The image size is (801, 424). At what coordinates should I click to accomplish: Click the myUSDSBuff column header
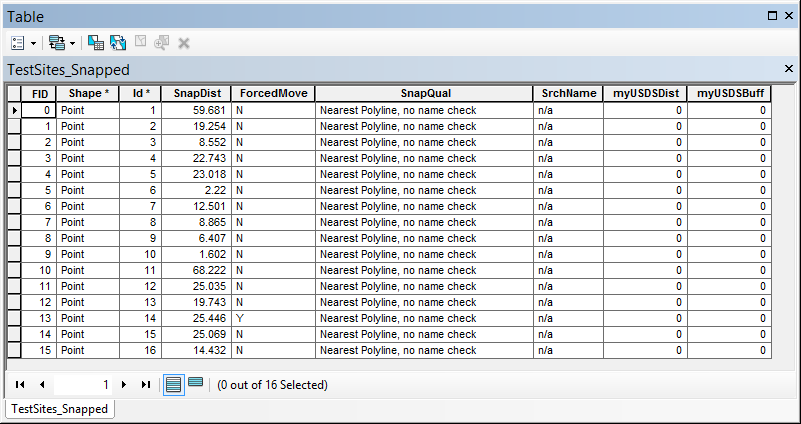tap(729, 93)
